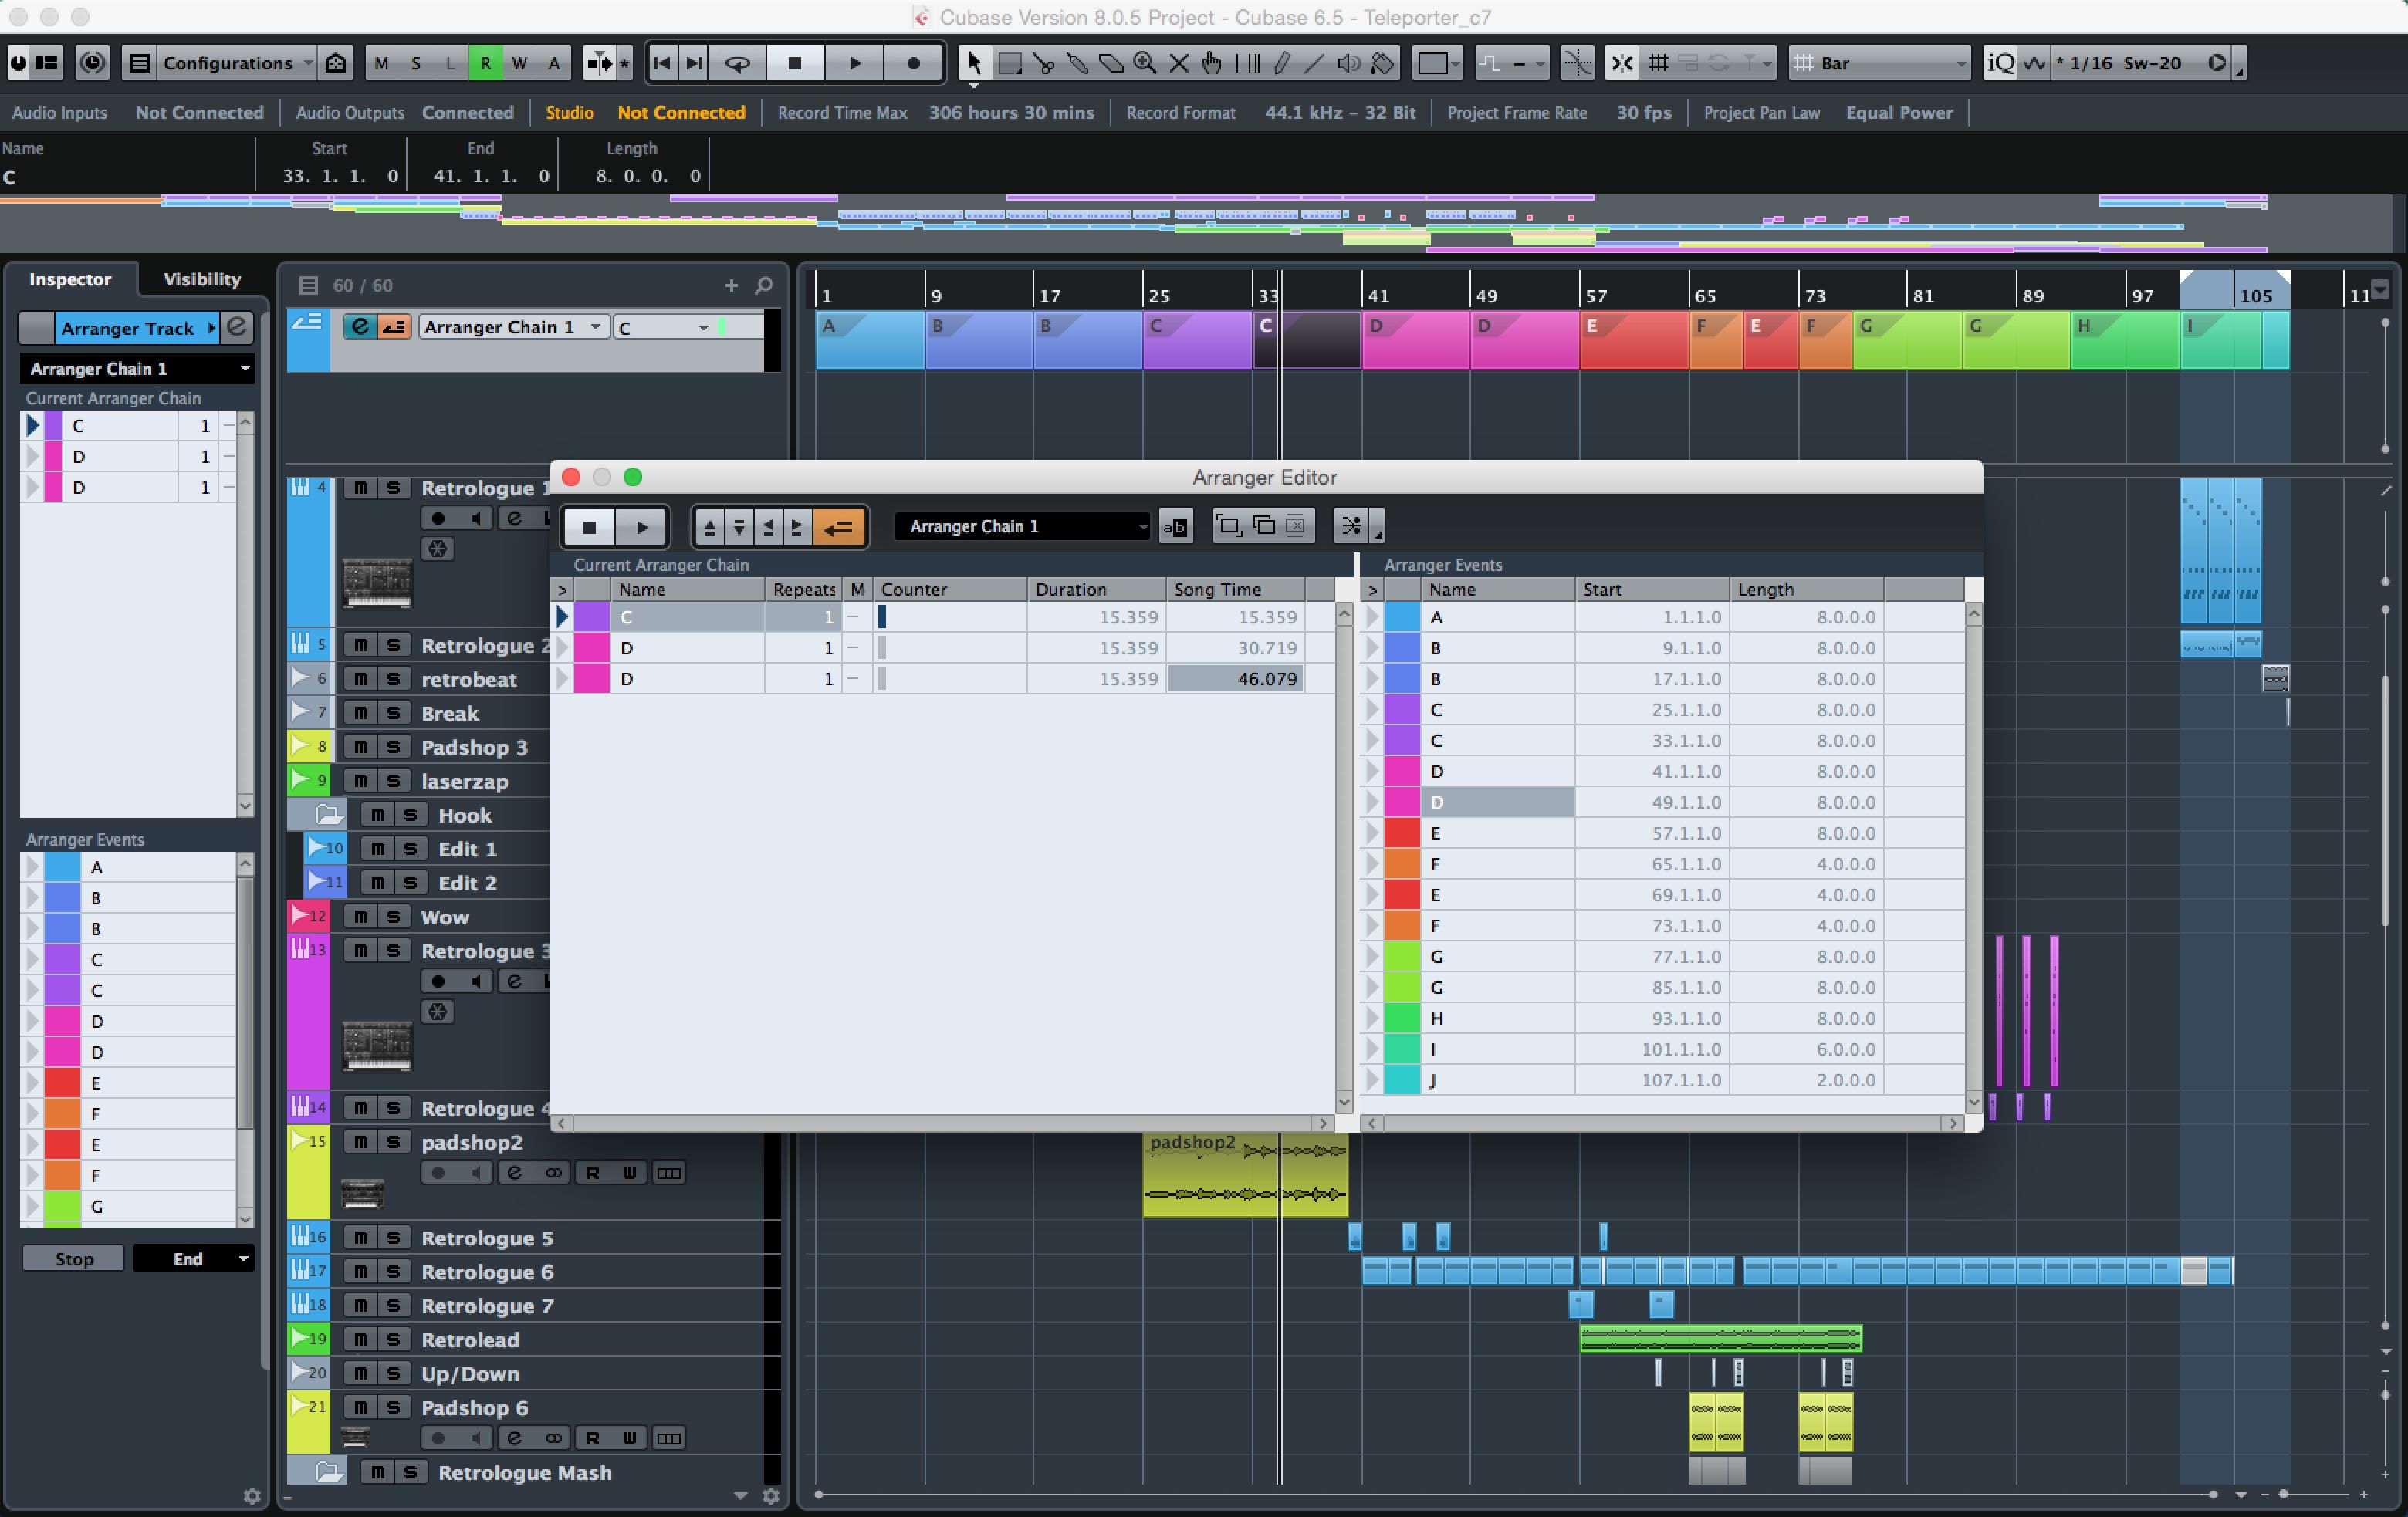
Task: Click the Record button in transport
Action: coord(912,63)
